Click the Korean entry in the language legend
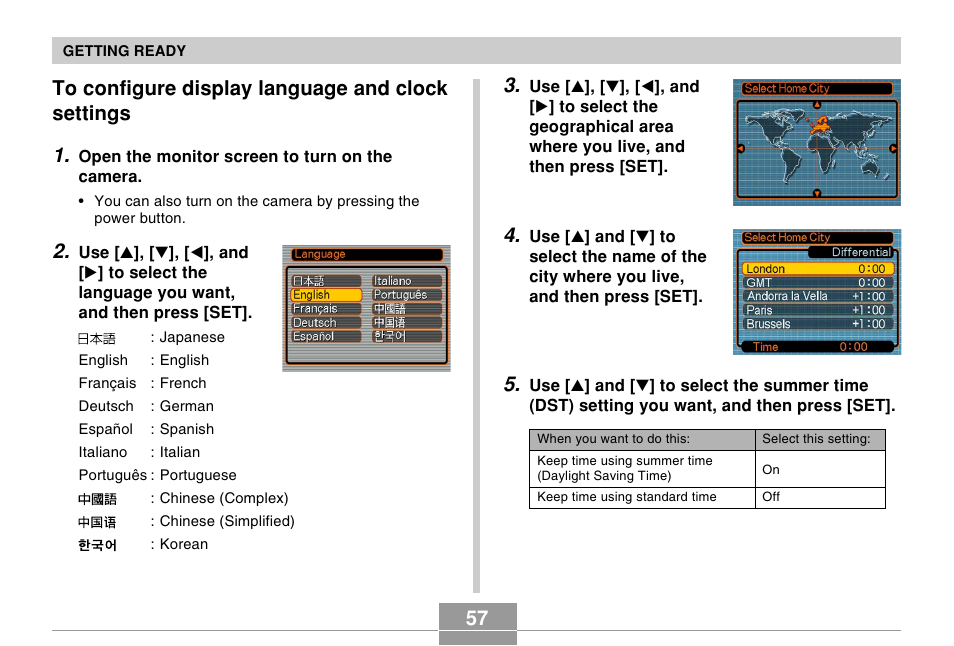This screenshot has height=646, width=954. tap(143, 544)
